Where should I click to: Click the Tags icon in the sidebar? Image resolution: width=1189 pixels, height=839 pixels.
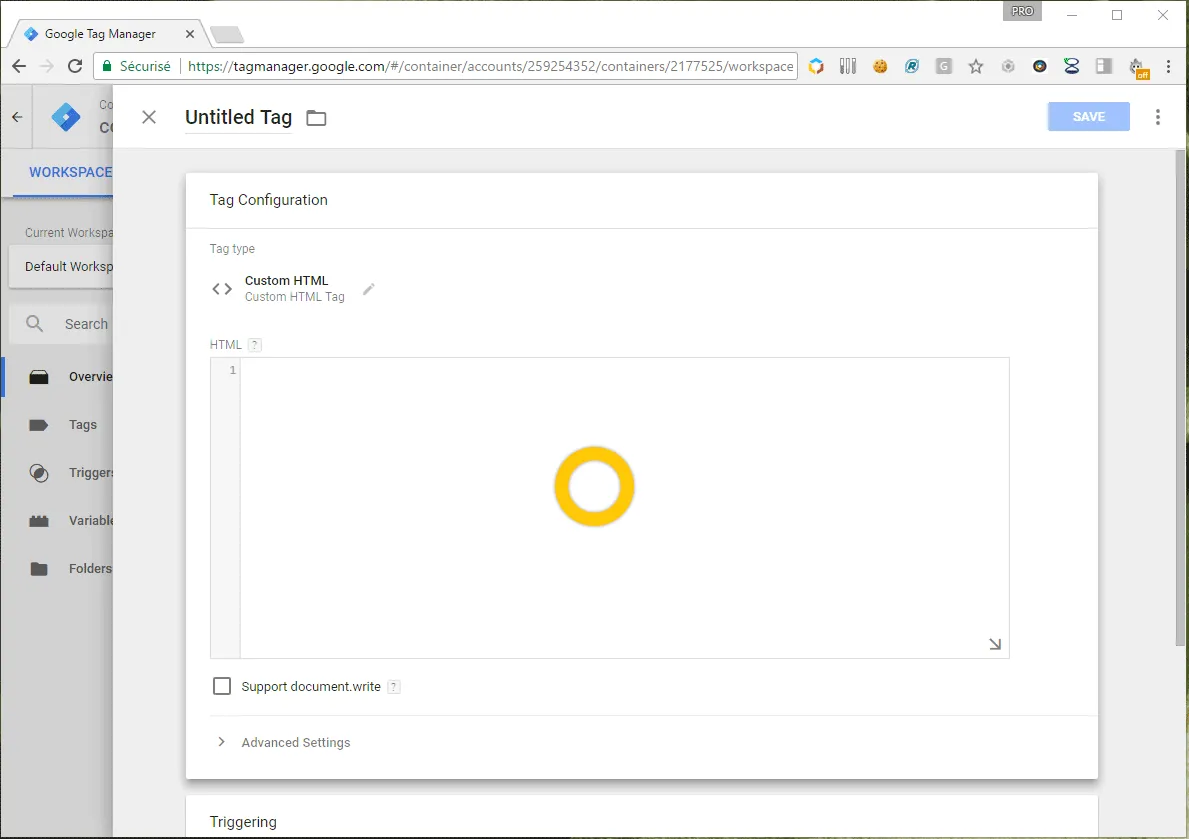39,425
